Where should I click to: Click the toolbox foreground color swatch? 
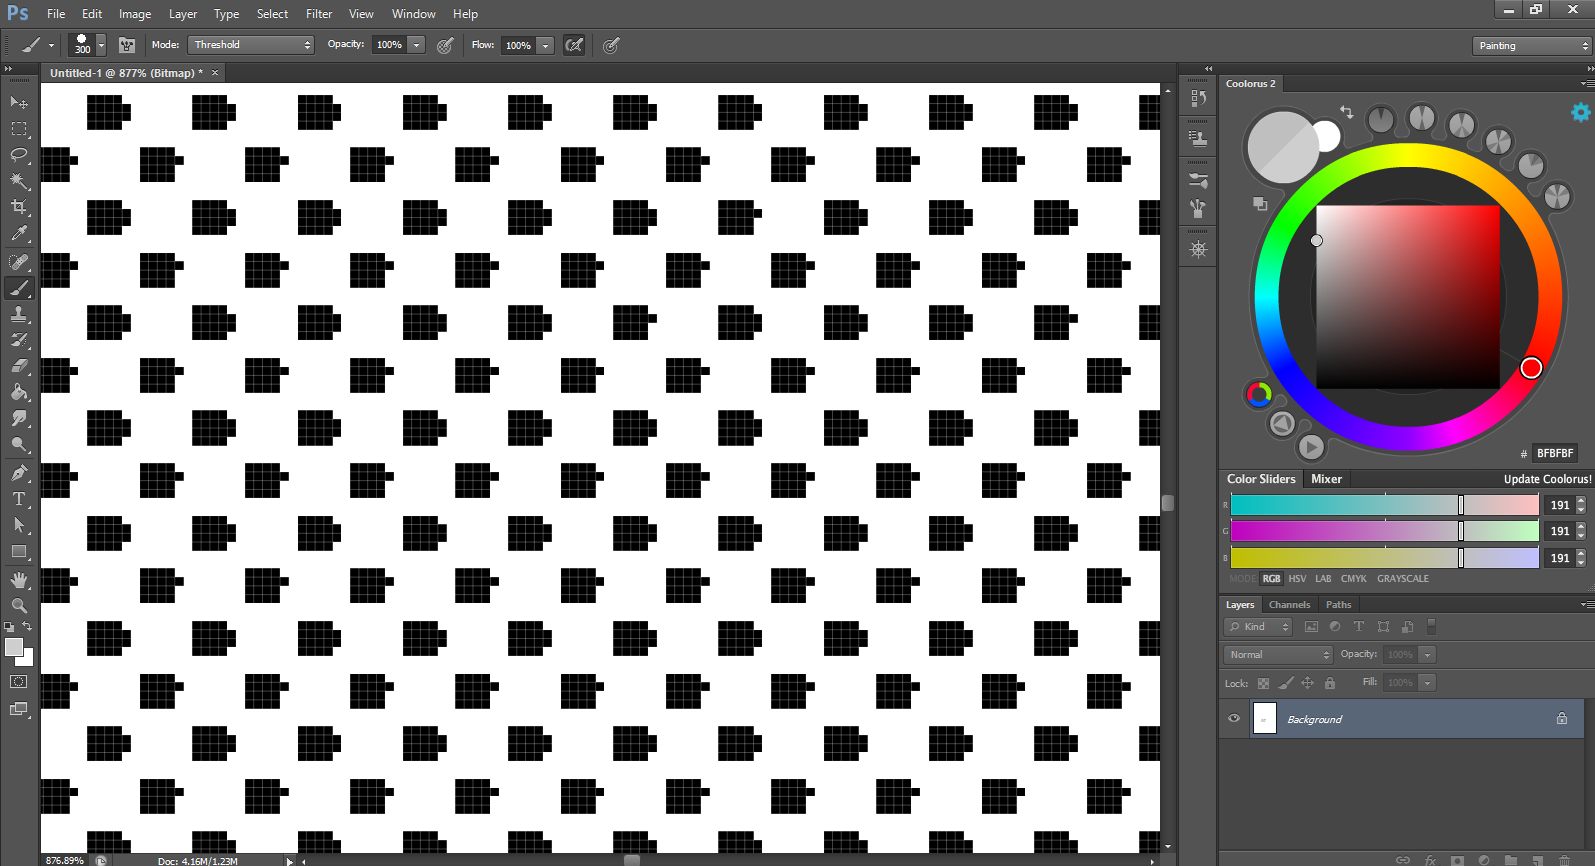[14, 647]
